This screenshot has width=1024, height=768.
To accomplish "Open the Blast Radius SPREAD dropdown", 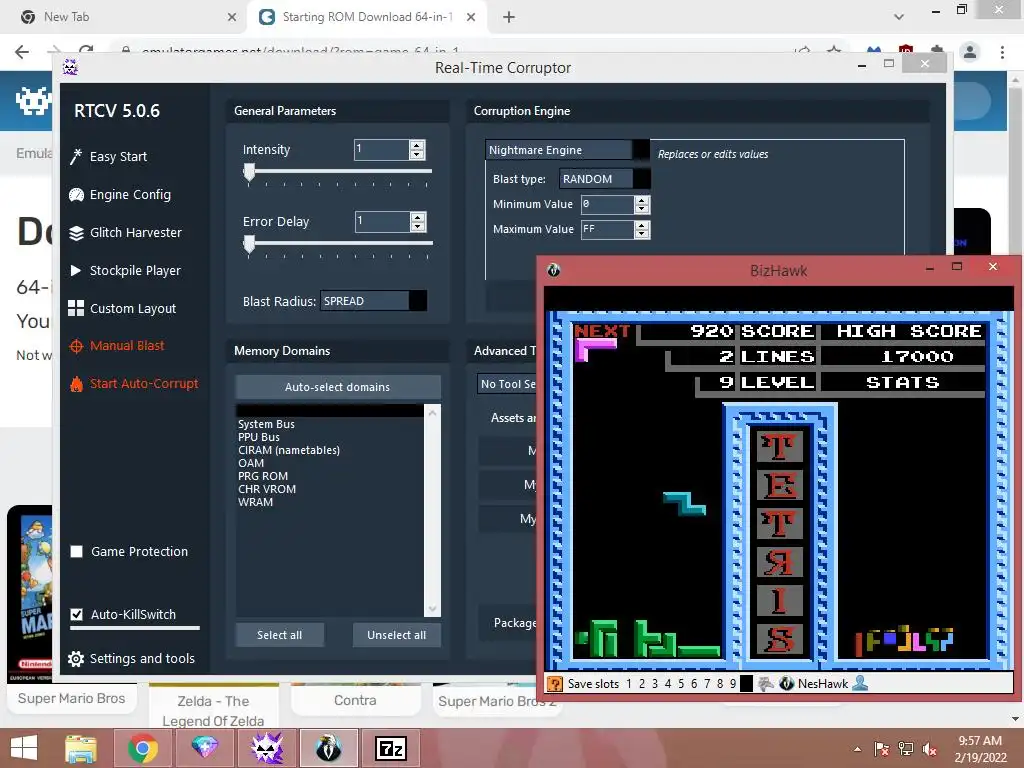I will pyautogui.click(x=373, y=301).
